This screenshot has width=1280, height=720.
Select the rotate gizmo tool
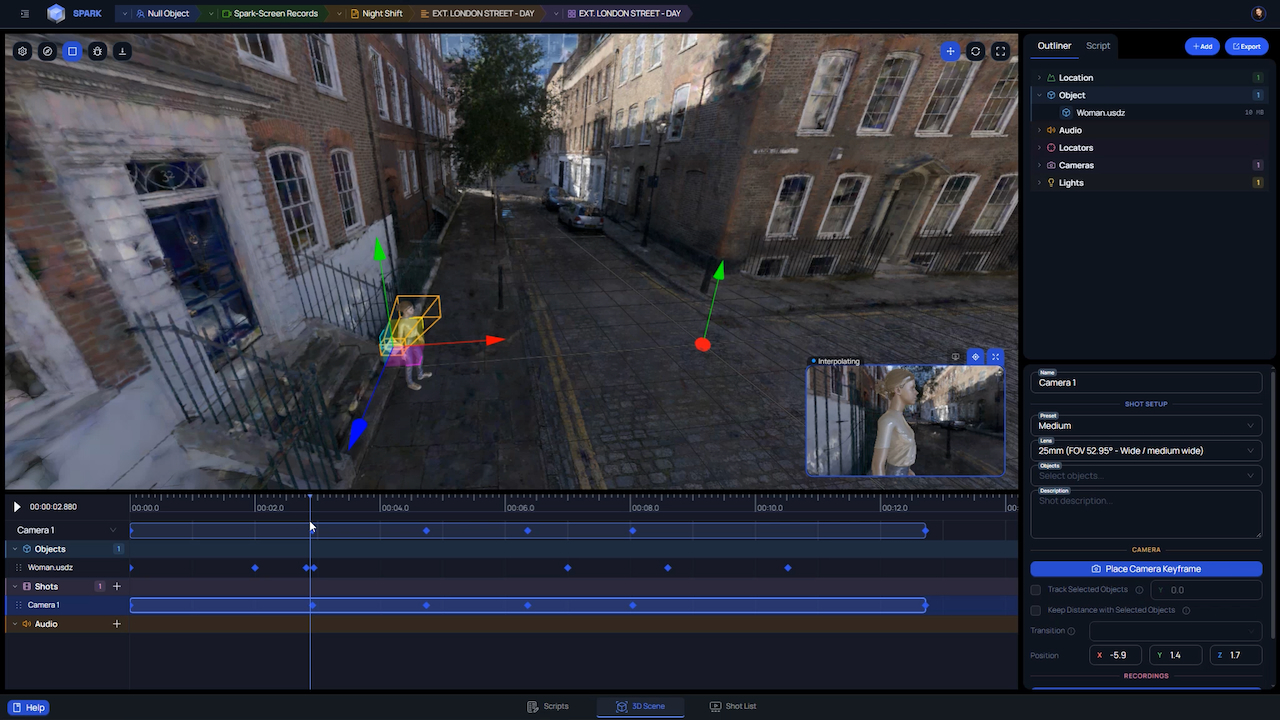[975, 51]
